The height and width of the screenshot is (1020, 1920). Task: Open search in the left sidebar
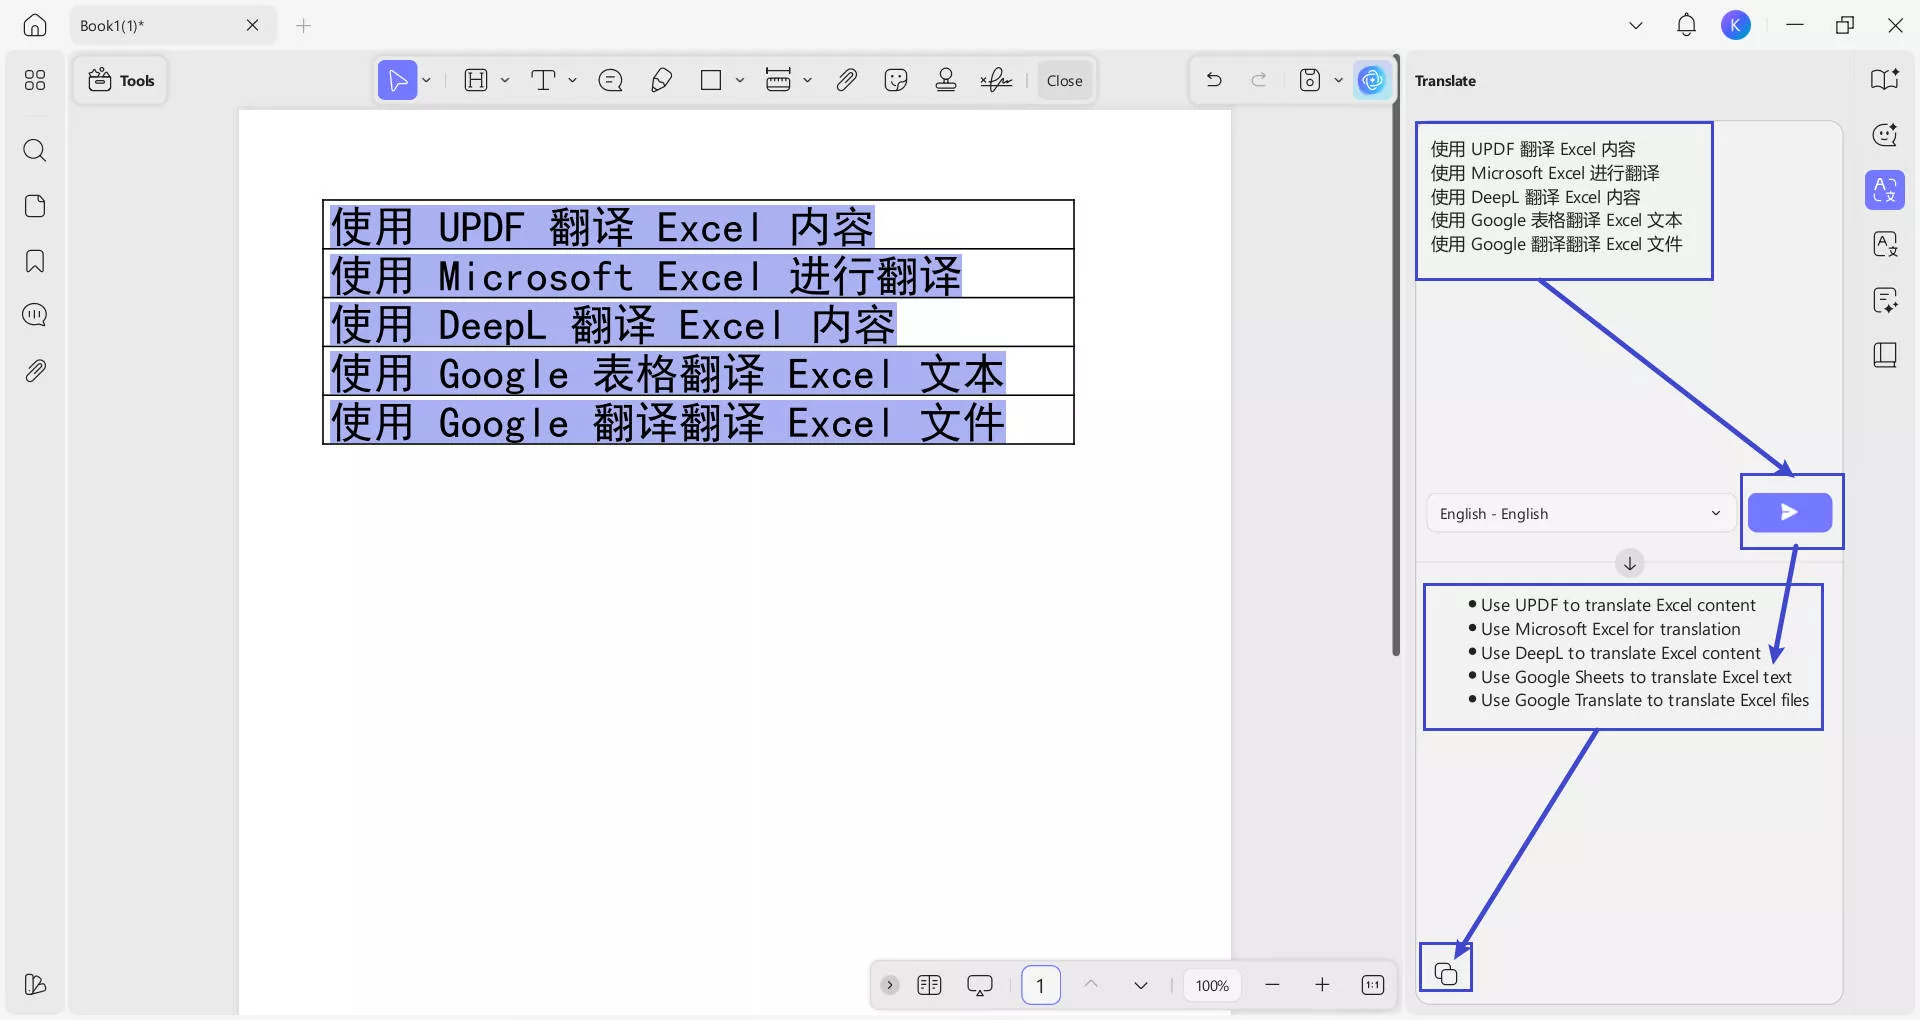pos(35,151)
